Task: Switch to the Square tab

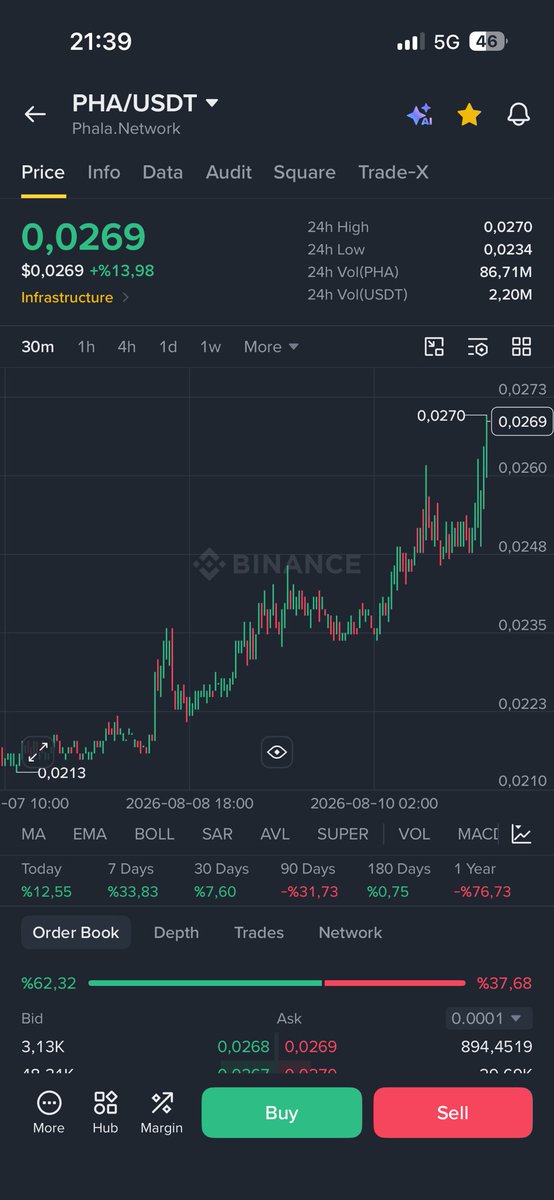Action: click(305, 172)
